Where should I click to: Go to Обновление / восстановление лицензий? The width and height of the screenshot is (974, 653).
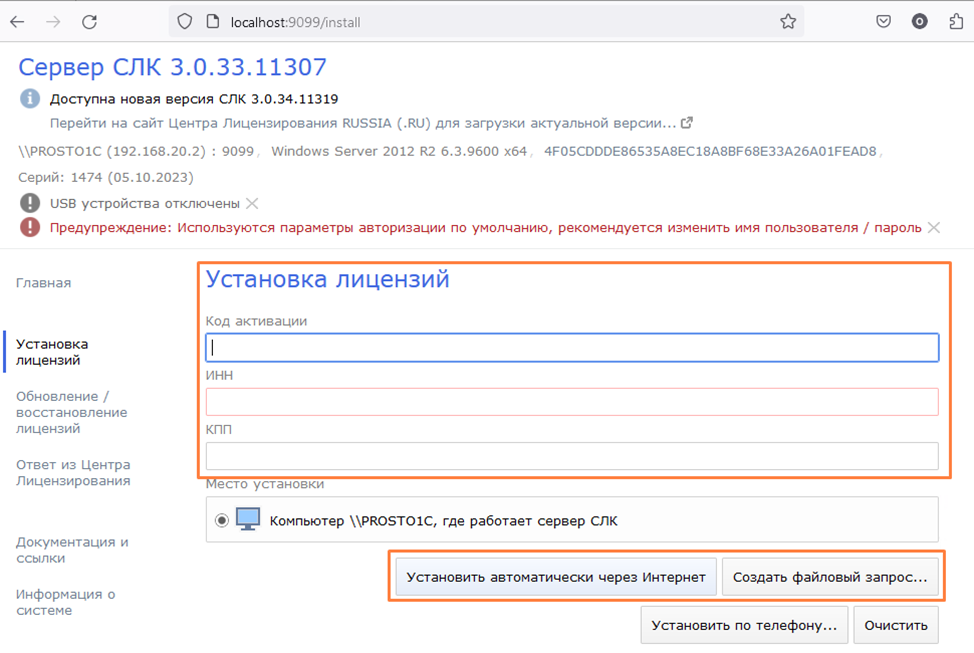tap(71, 412)
